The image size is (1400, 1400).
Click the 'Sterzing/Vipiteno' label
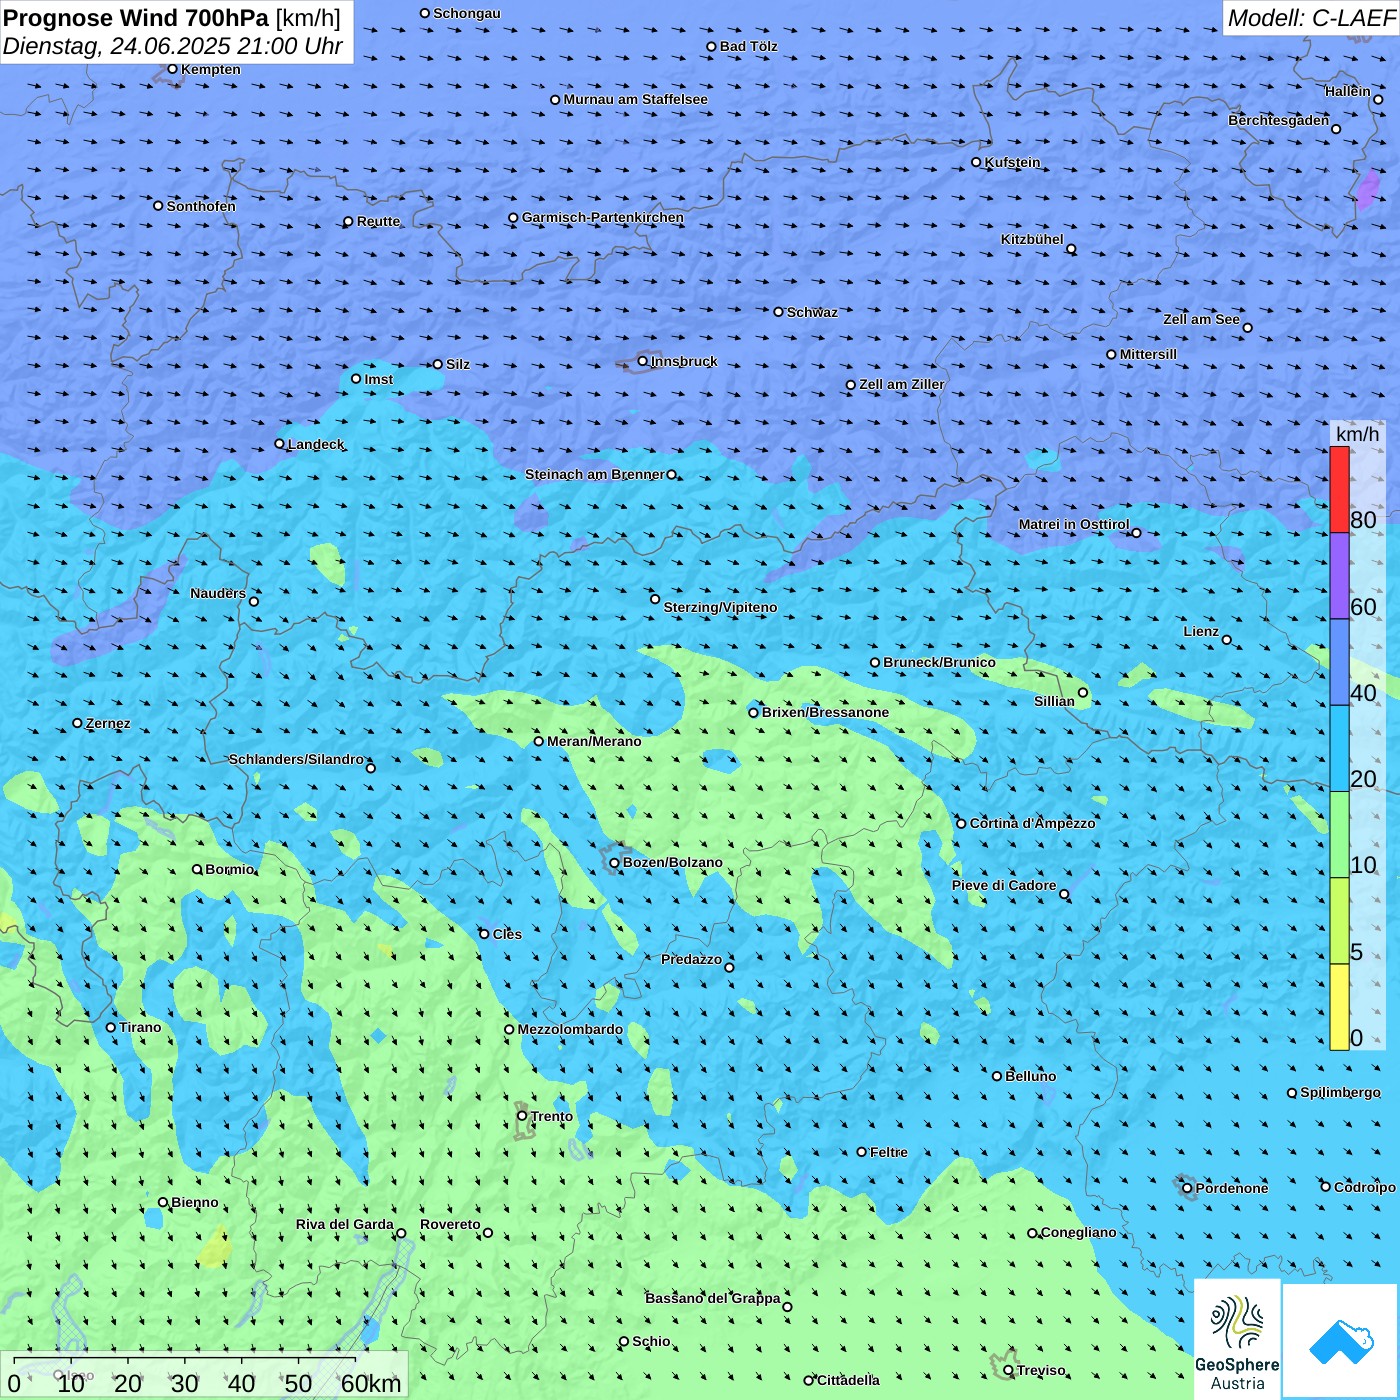click(720, 607)
